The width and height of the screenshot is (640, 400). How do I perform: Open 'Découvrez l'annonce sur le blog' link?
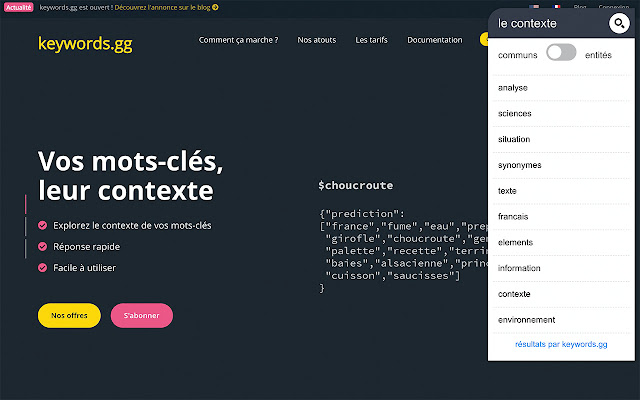162,7
